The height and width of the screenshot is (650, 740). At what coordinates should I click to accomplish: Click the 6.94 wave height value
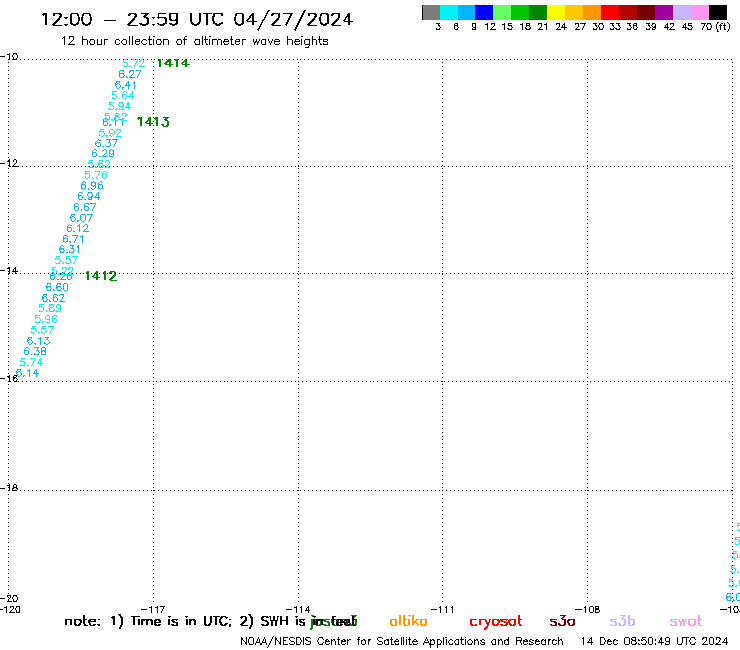coord(89,196)
